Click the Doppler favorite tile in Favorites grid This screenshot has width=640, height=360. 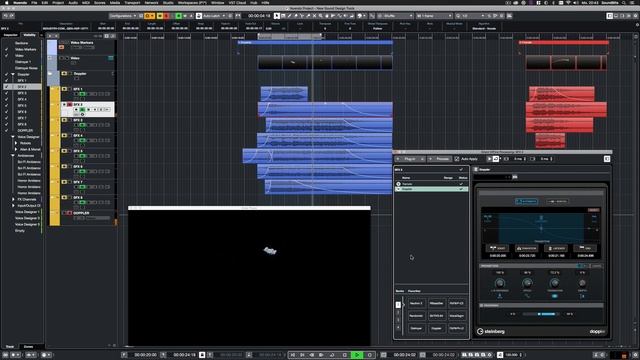(x=436, y=328)
